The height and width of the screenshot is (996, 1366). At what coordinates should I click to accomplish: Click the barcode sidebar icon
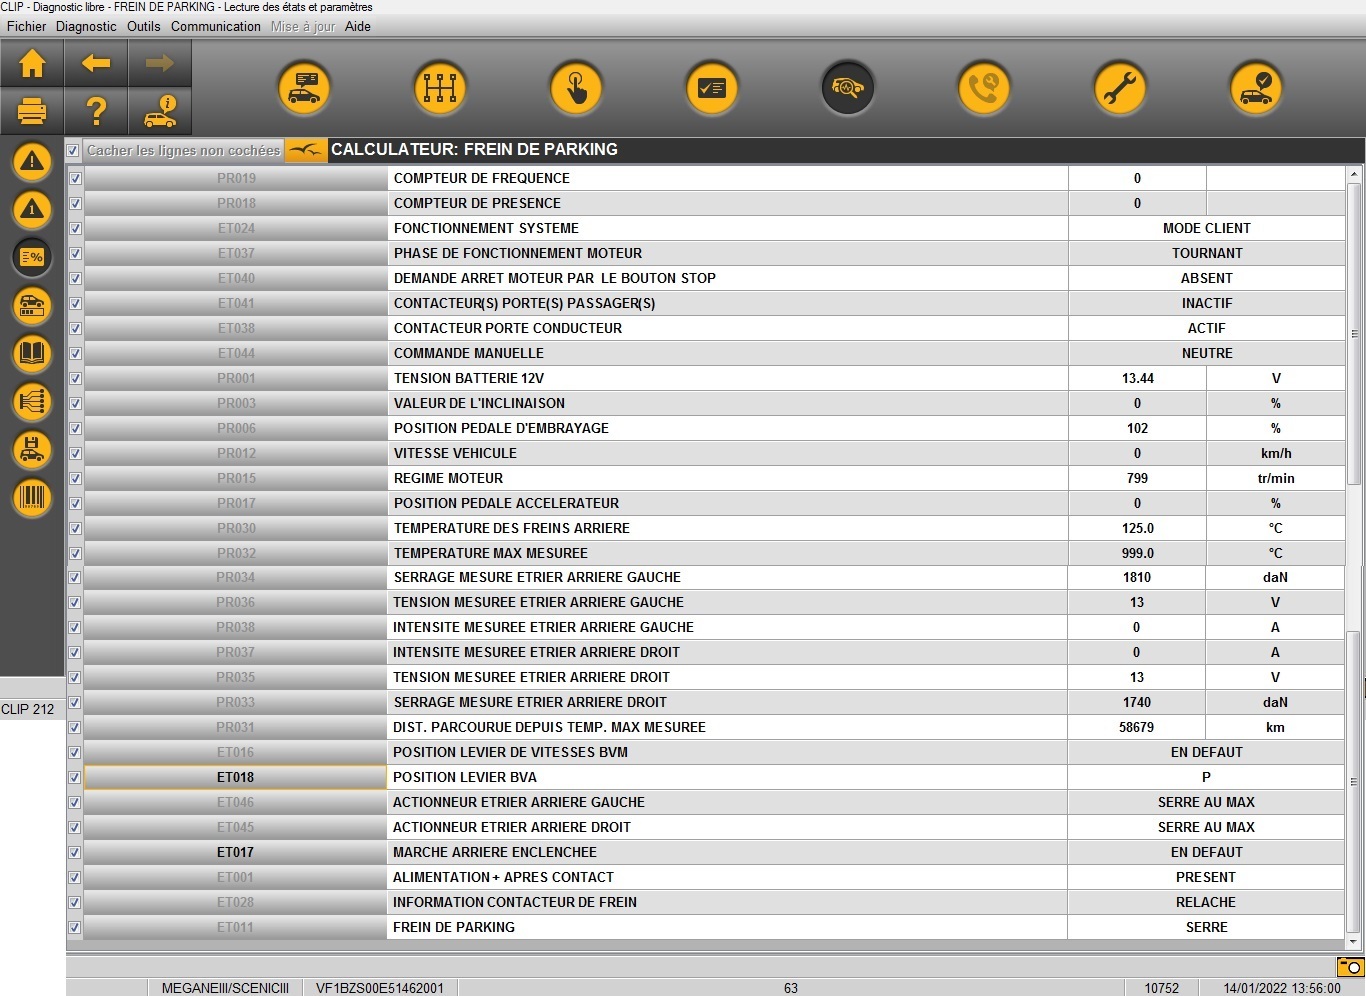point(32,497)
